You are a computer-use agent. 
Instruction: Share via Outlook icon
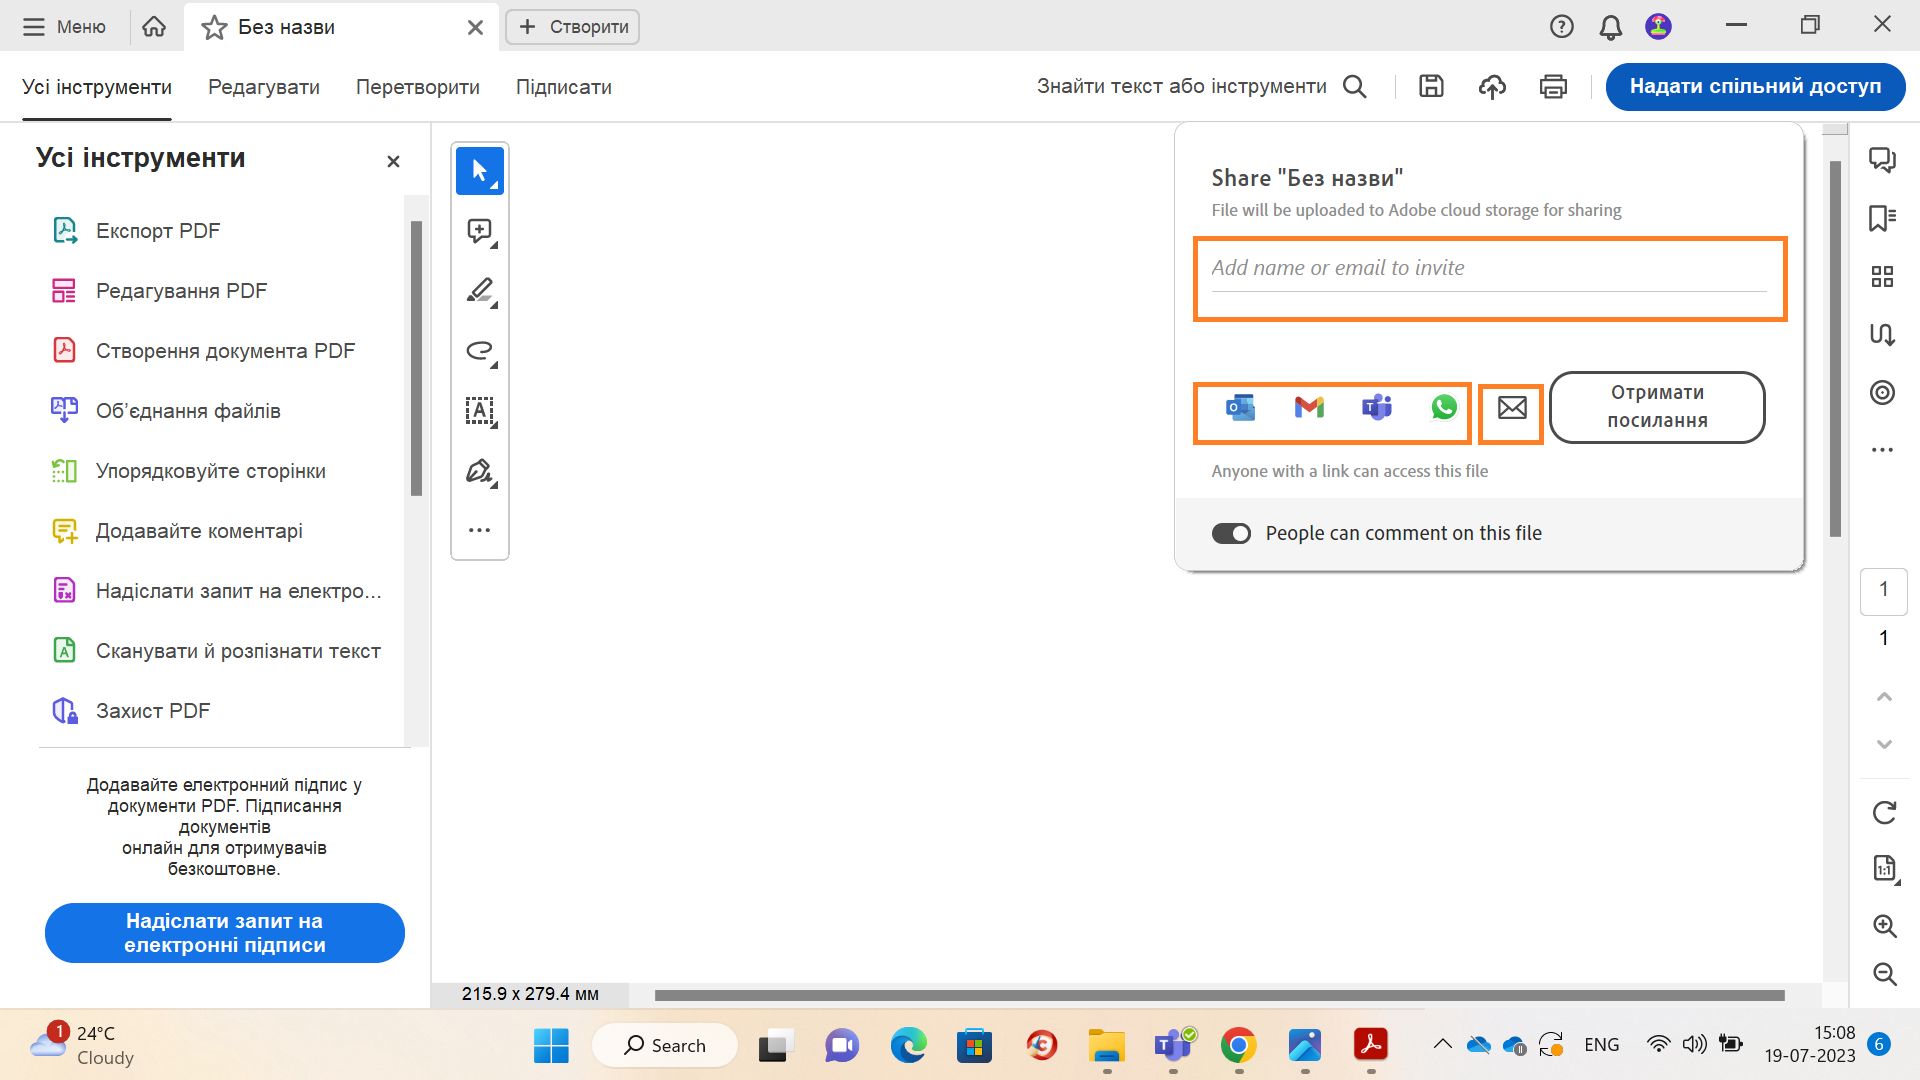(x=1241, y=407)
